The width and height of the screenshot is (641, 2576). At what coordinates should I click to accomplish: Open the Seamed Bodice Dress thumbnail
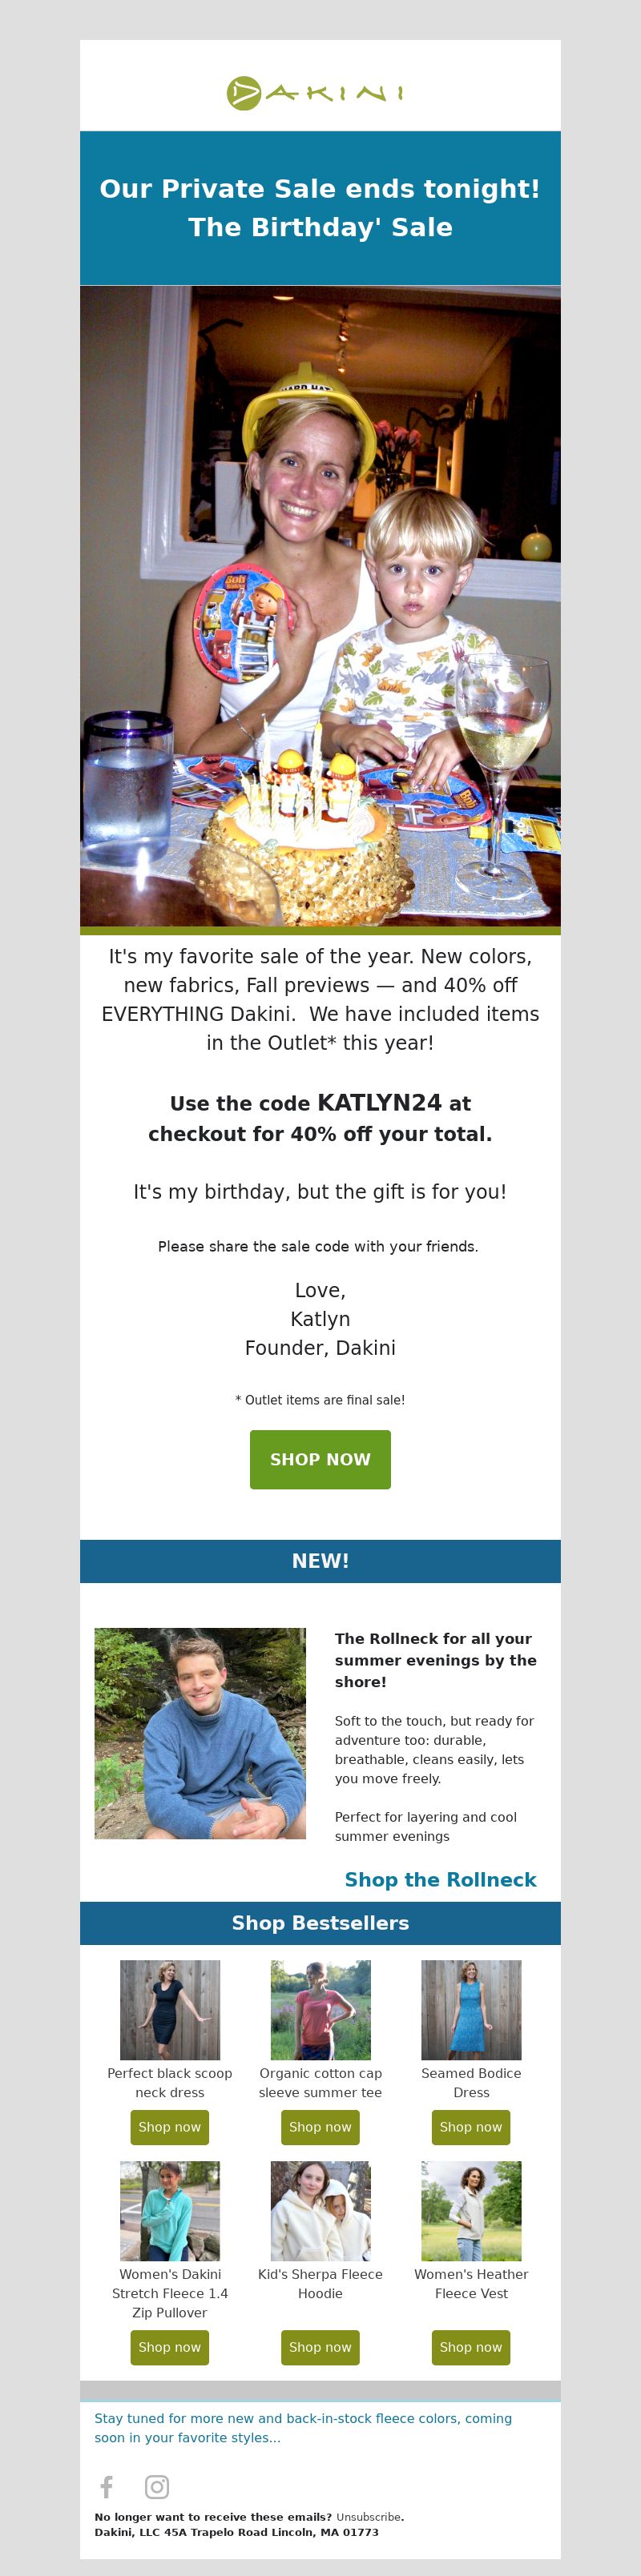tap(471, 2009)
